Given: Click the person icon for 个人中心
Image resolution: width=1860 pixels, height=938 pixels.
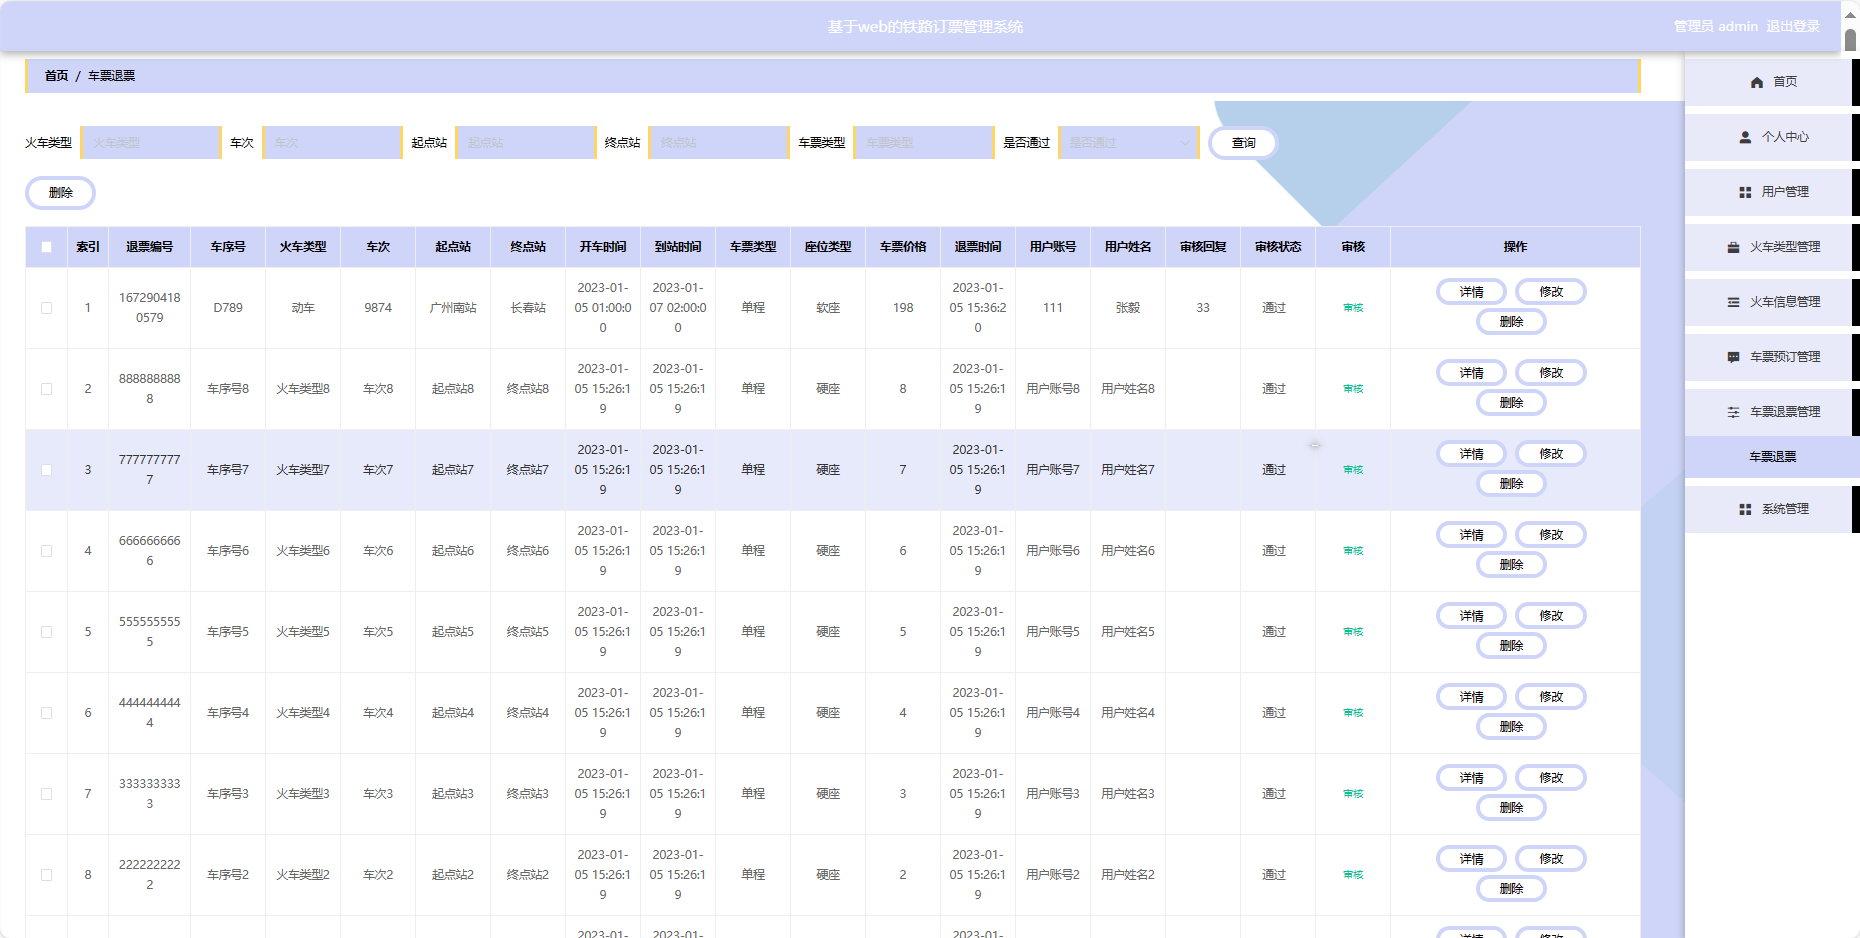Looking at the screenshot, I should point(1745,137).
